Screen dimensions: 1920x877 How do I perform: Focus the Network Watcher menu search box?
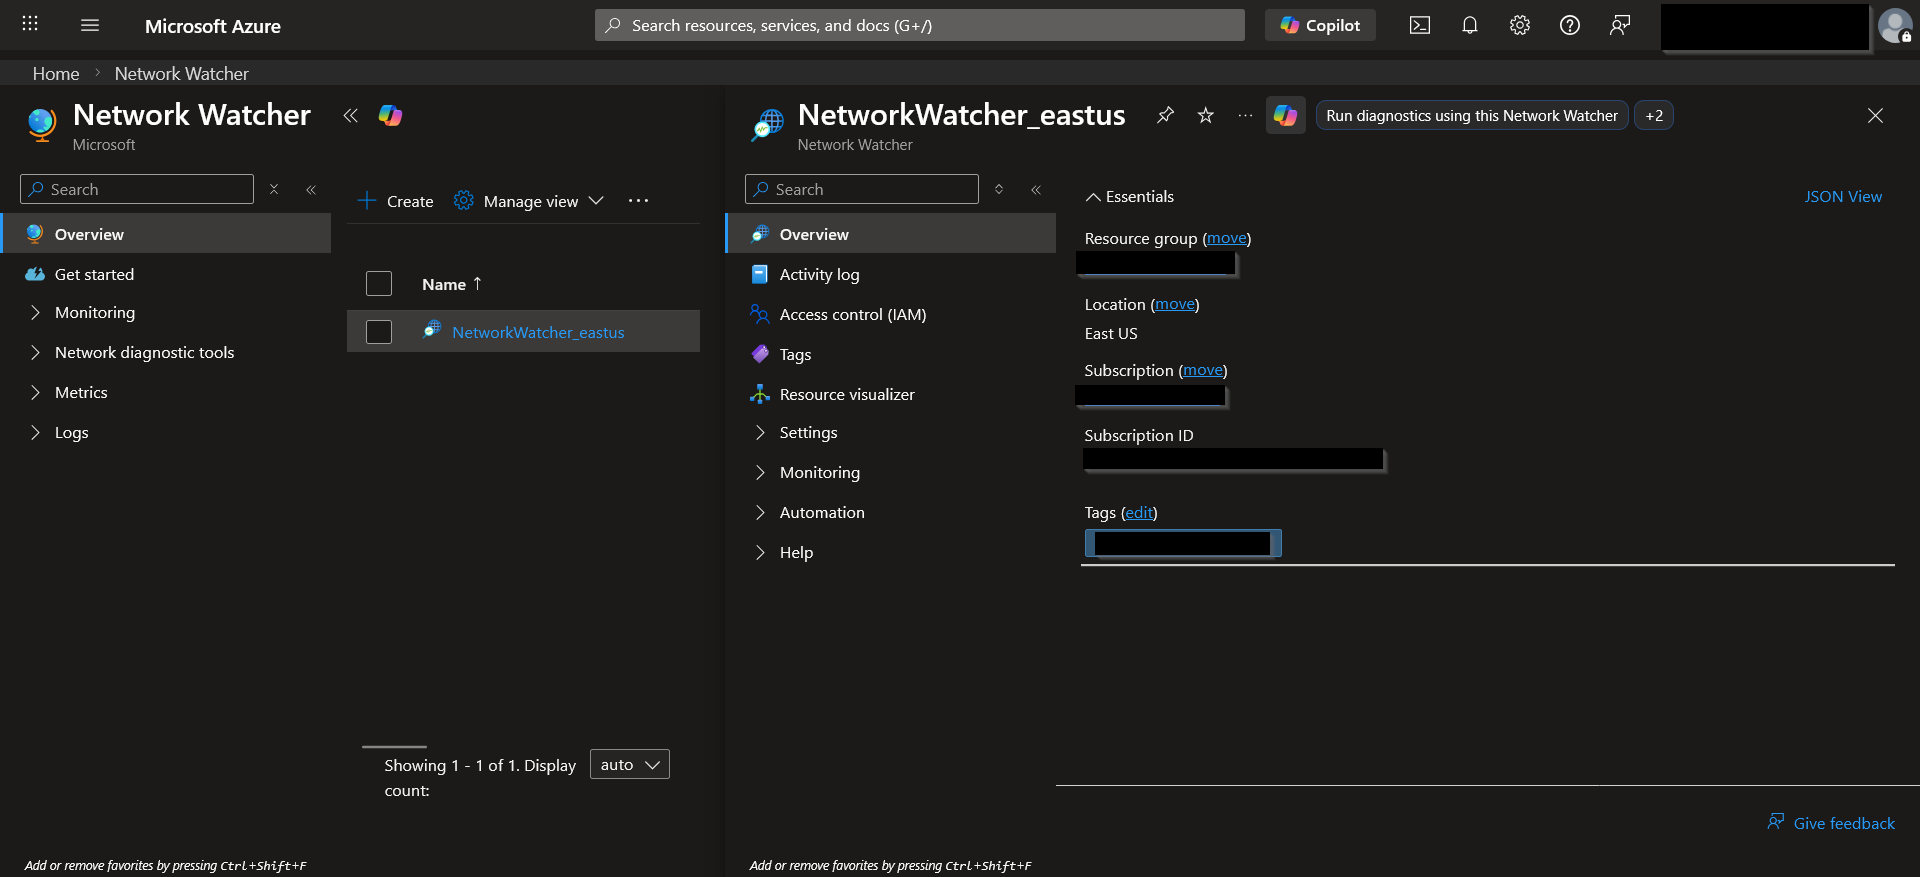pyautogui.click(x=137, y=189)
